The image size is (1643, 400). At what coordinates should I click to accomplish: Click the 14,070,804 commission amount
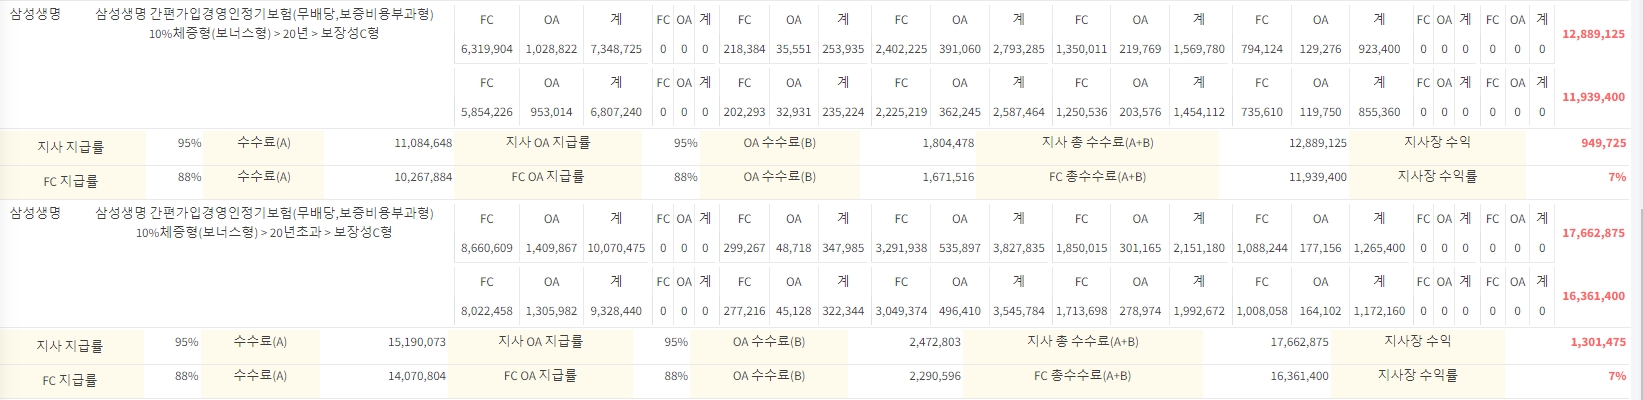(x=416, y=376)
